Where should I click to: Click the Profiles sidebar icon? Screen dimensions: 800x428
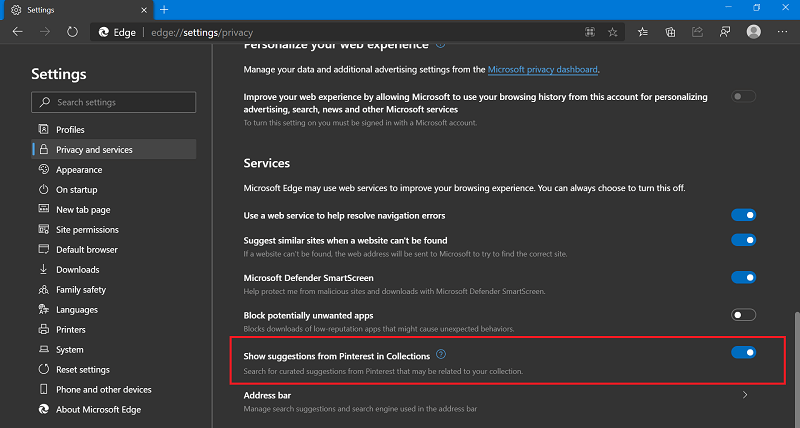point(44,129)
